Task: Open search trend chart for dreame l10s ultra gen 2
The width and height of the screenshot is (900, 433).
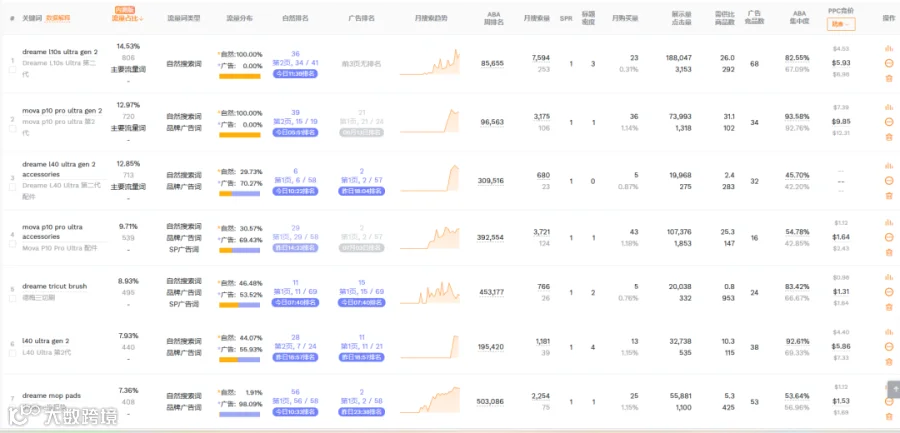Action: coord(430,62)
